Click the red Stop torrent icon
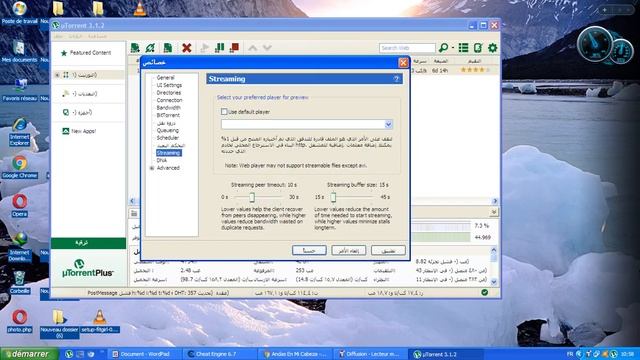 click(x=234, y=48)
